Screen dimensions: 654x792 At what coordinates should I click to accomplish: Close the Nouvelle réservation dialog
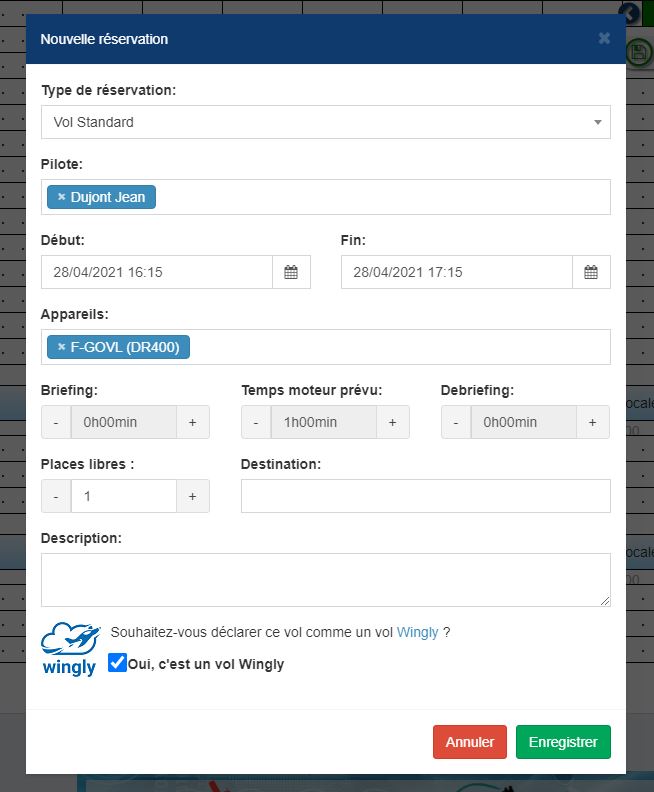604,39
